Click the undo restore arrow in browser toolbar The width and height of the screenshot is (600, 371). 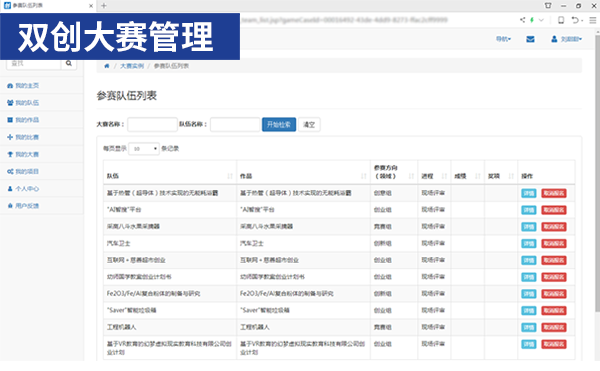(x=575, y=20)
